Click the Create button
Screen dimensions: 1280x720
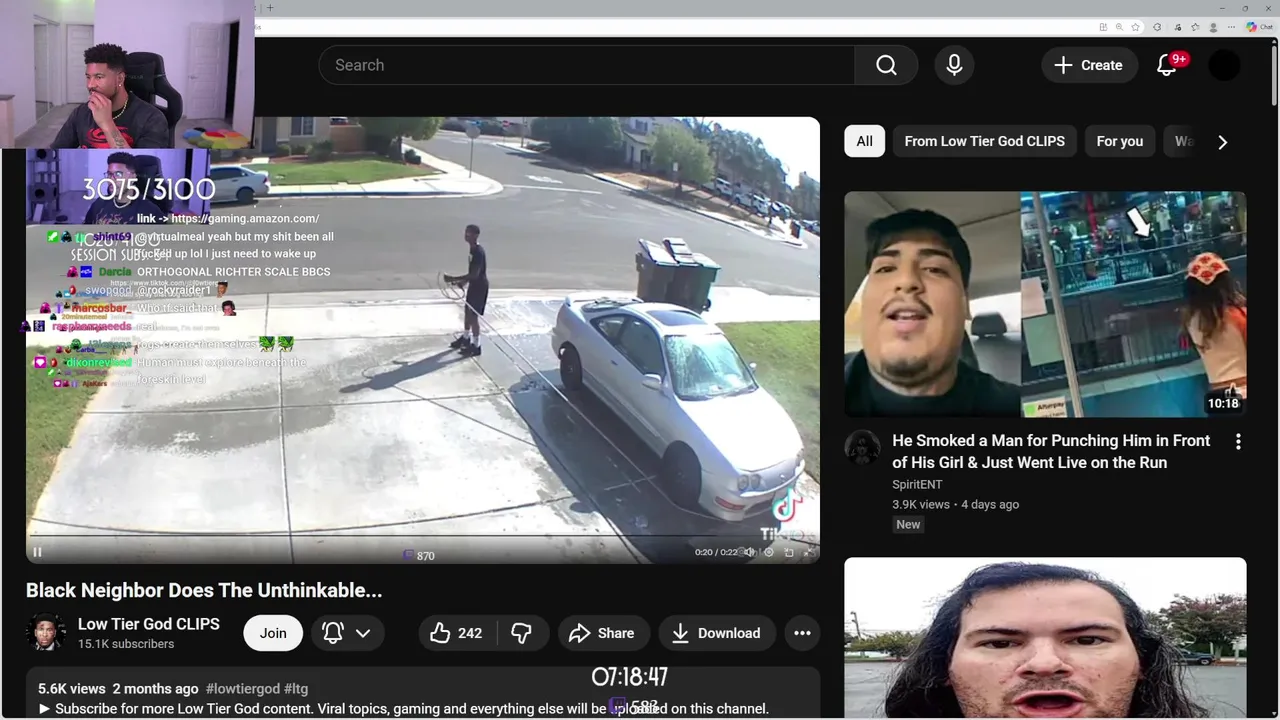pyautogui.click(x=1089, y=65)
